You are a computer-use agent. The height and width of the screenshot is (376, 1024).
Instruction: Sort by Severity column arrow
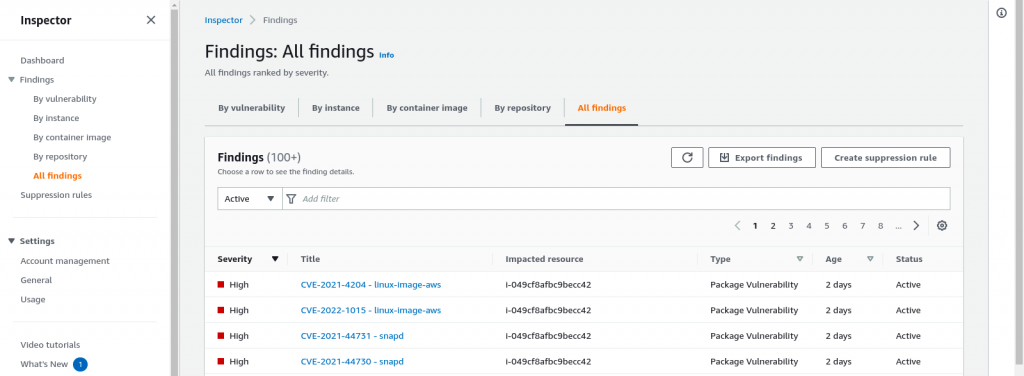pos(275,259)
